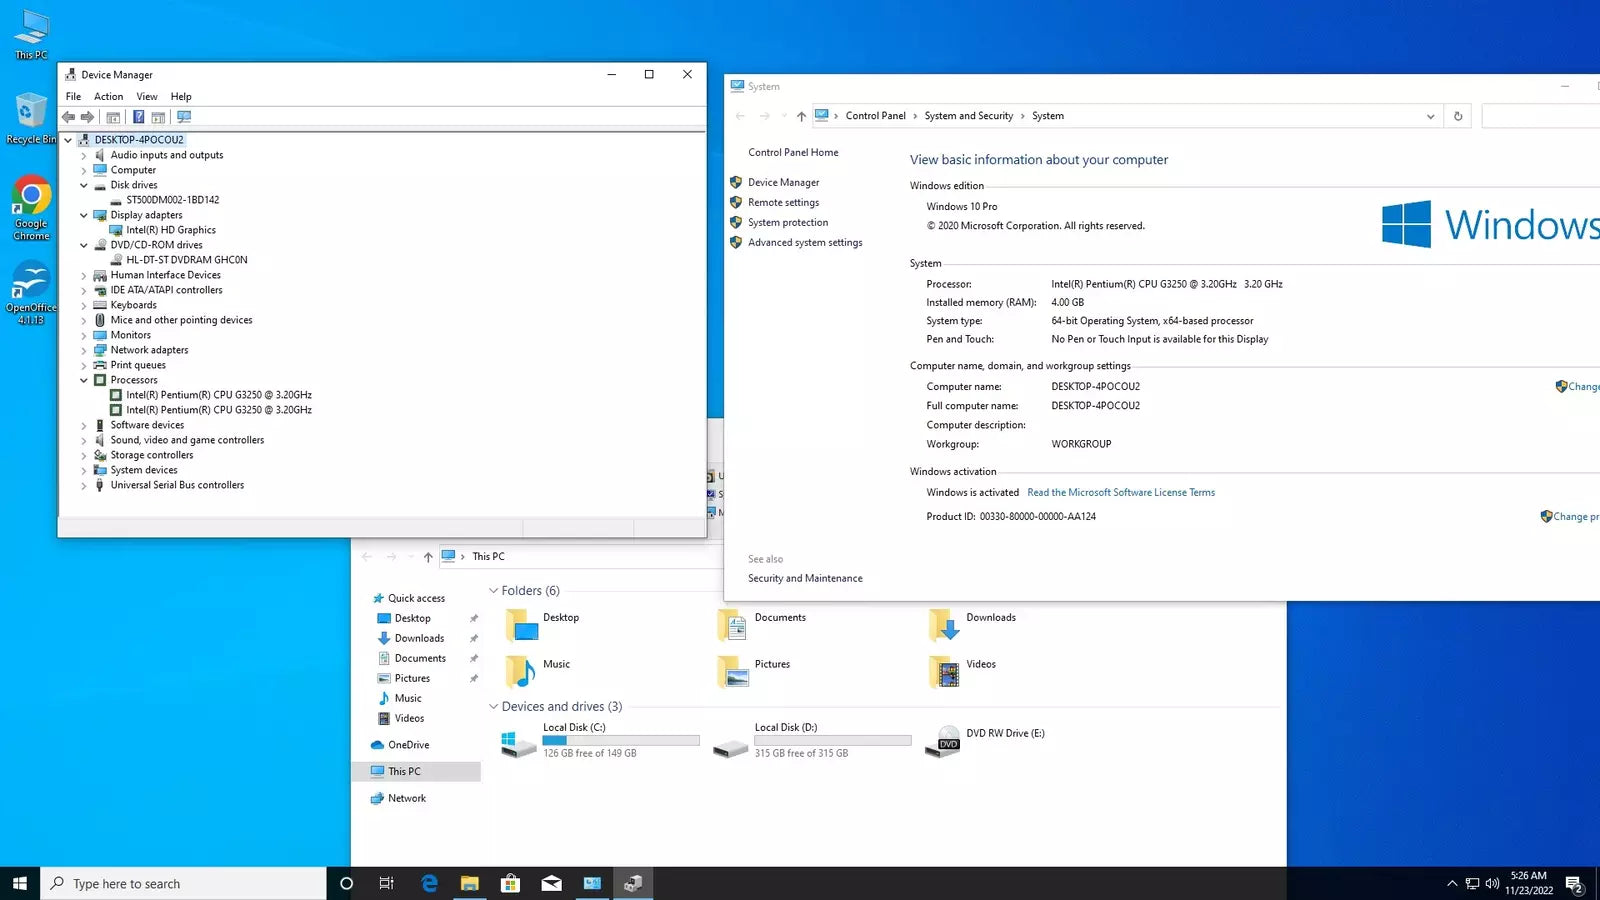1600x900 pixels.
Task: Click Scan for hardware changes toolbar icon
Action: (x=184, y=117)
